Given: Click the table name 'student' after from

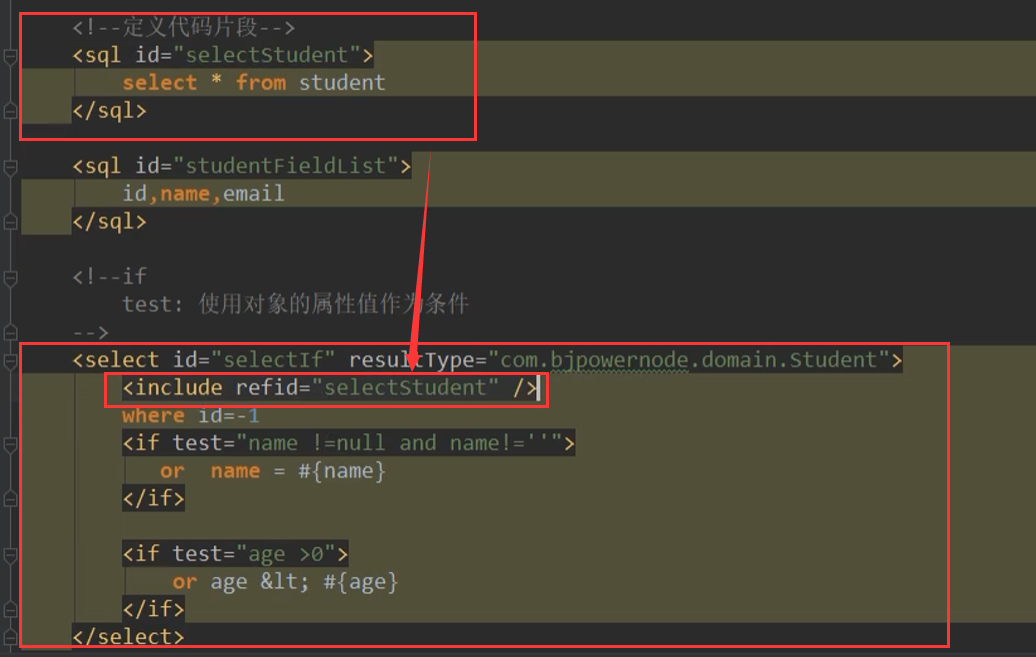Looking at the screenshot, I should coord(342,83).
